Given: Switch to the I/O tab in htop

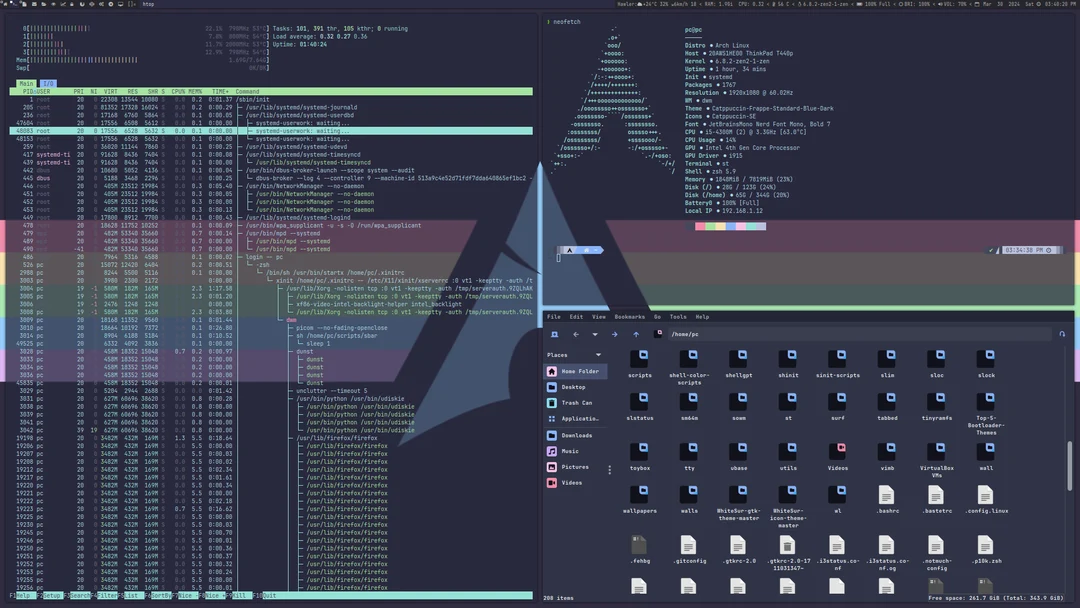Looking at the screenshot, I should 47,84.
